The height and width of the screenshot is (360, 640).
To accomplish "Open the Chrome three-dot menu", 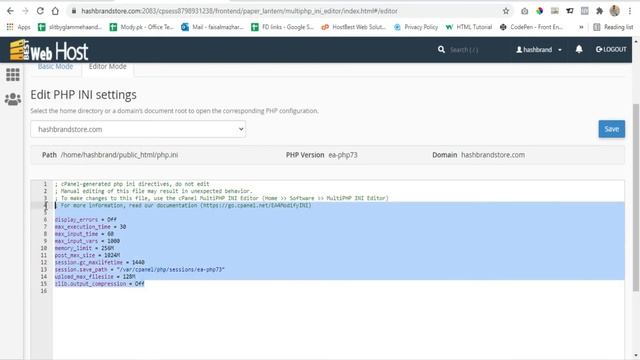I will click(630, 11).
